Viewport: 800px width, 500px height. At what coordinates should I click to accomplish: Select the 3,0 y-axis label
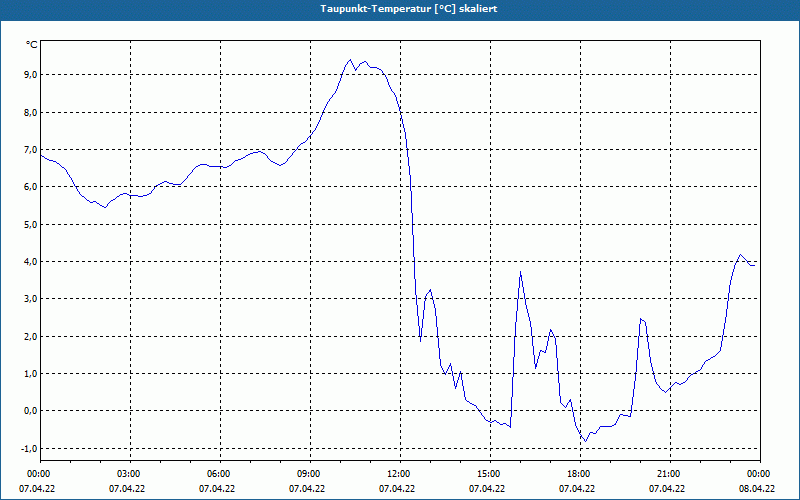click(x=30, y=299)
